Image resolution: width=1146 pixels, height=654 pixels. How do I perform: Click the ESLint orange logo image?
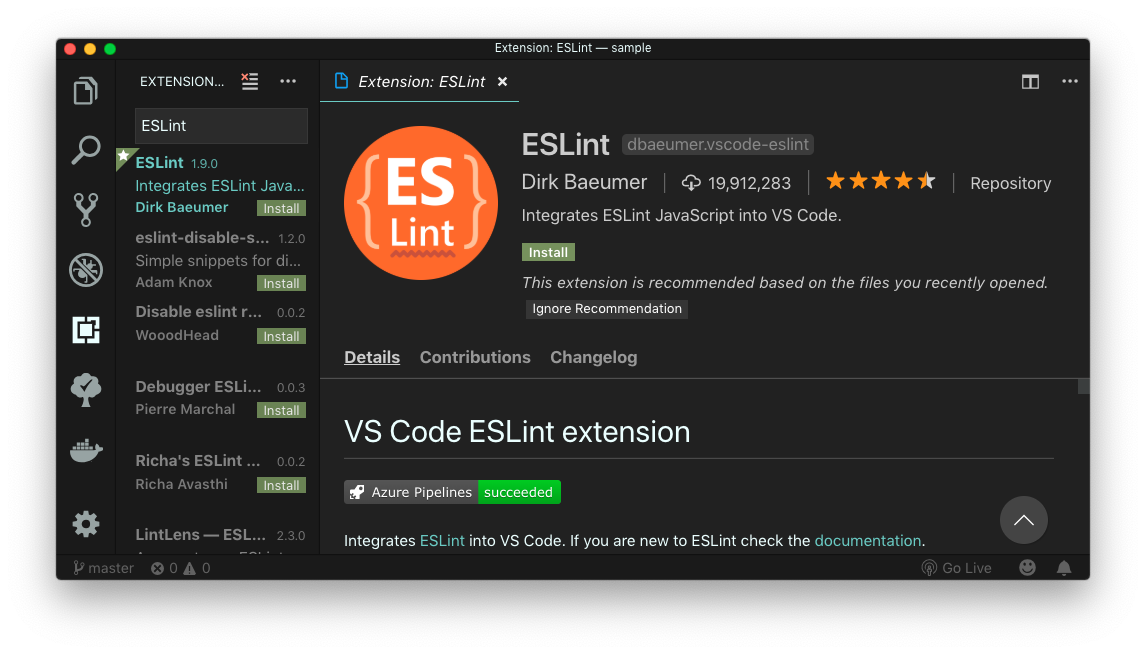point(421,203)
